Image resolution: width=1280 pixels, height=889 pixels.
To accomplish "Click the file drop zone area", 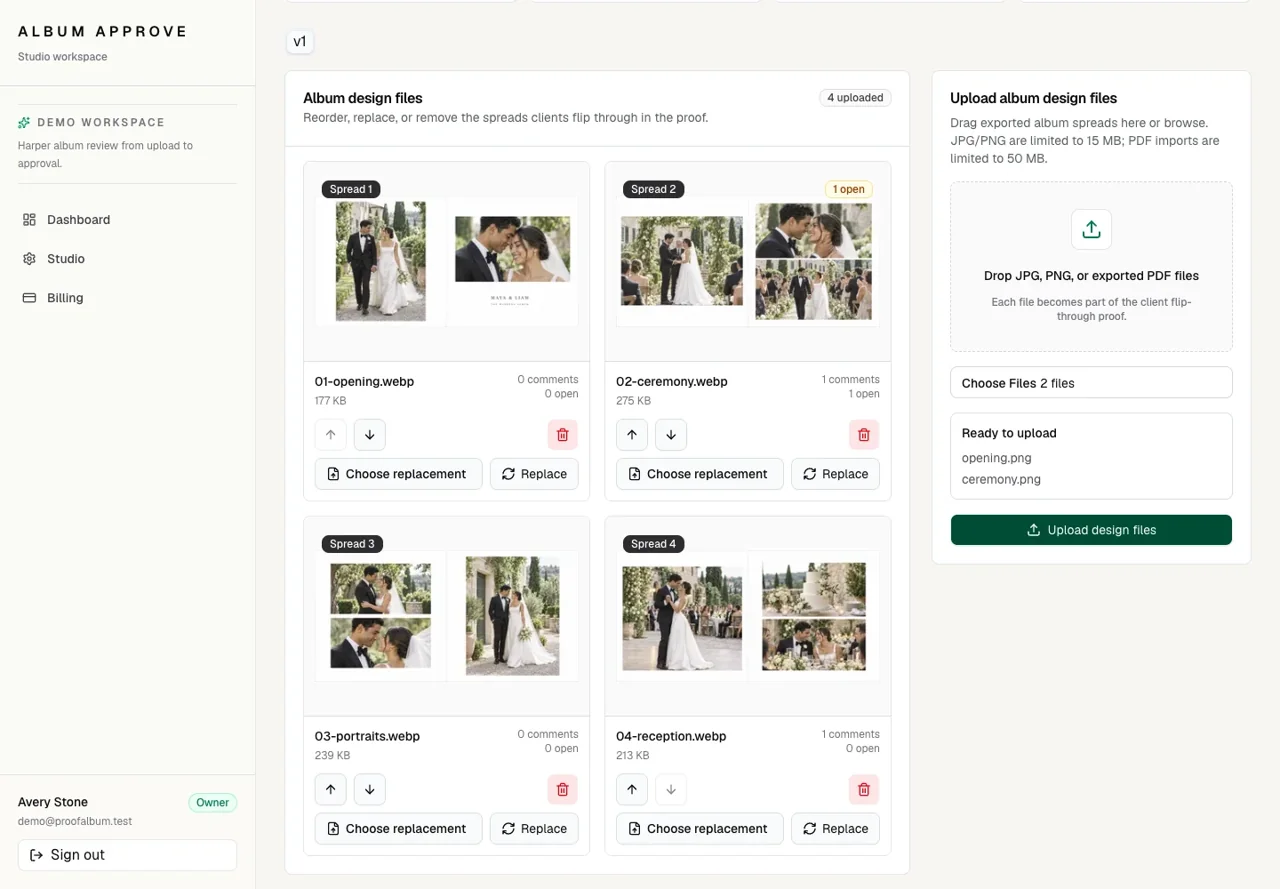I will (x=1091, y=266).
